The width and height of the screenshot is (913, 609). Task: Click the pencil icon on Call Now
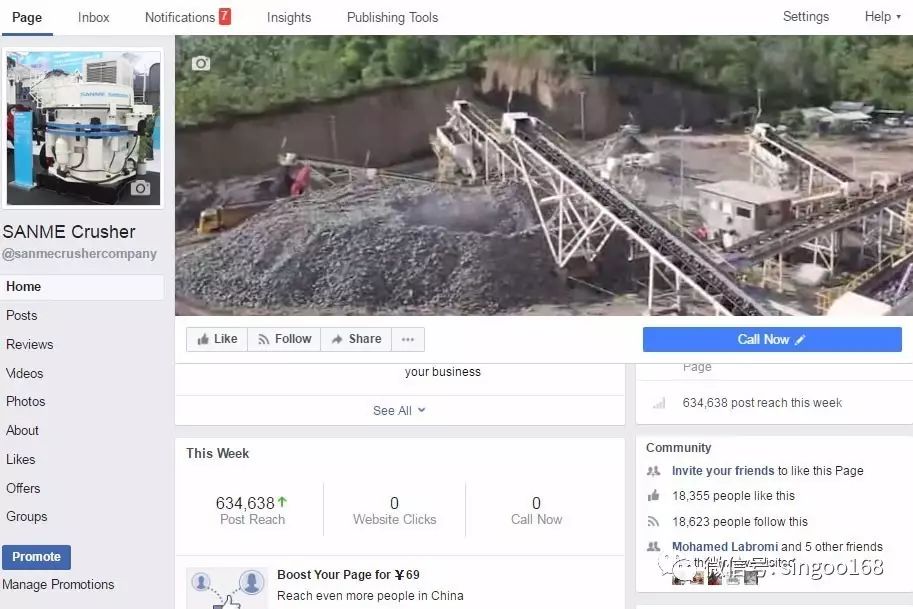click(800, 340)
